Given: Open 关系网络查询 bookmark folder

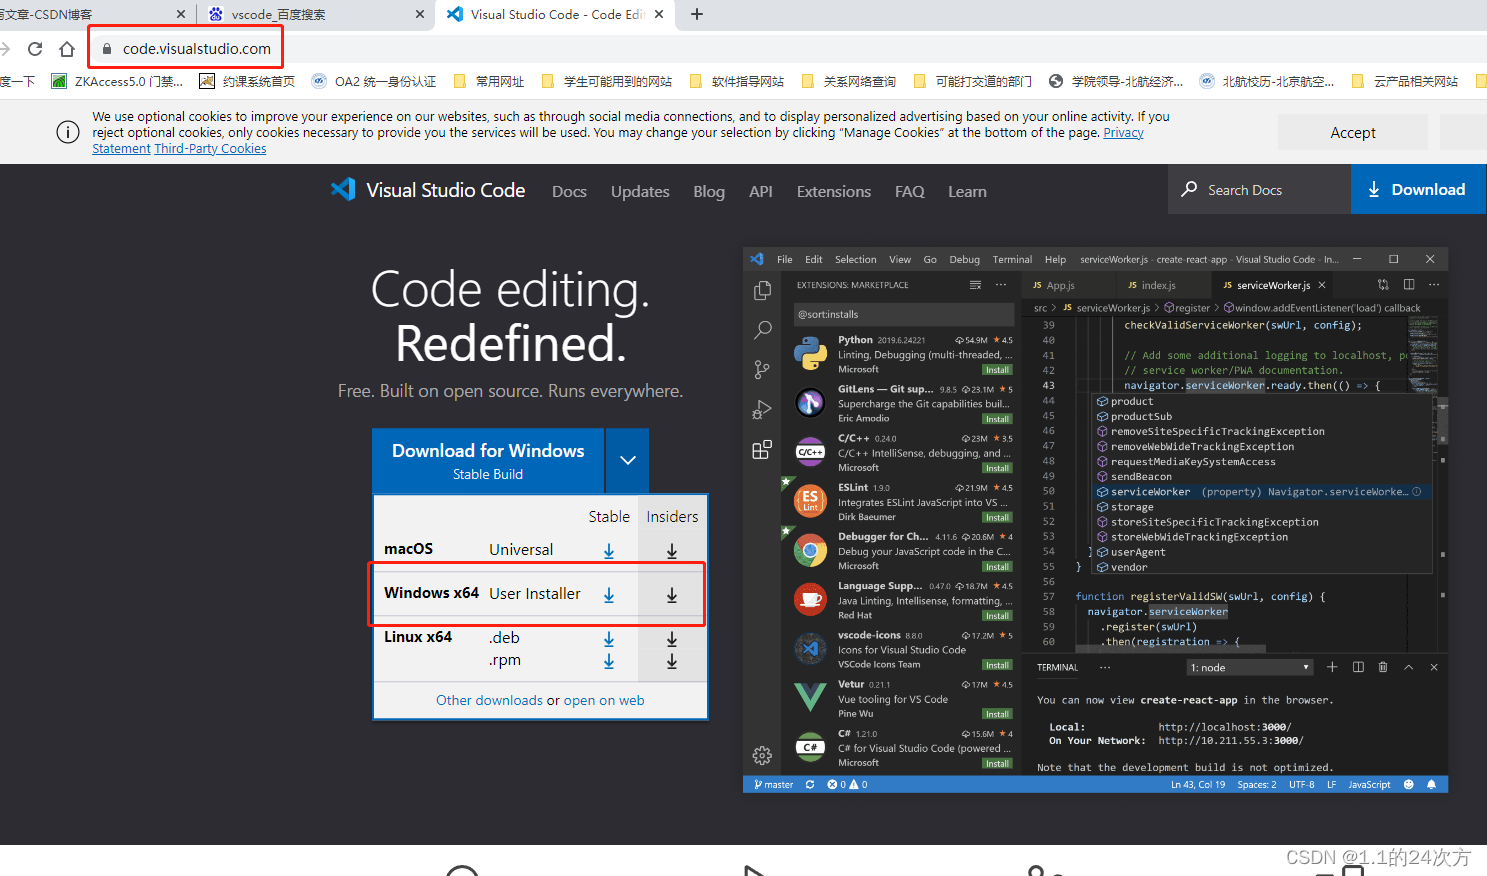Looking at the screenshot, I should [849, 81].
